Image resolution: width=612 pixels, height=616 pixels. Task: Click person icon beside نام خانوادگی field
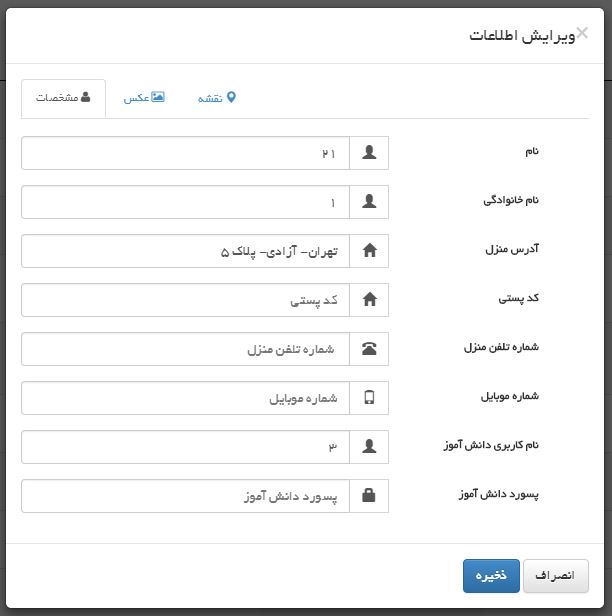[x=369, y=202]
